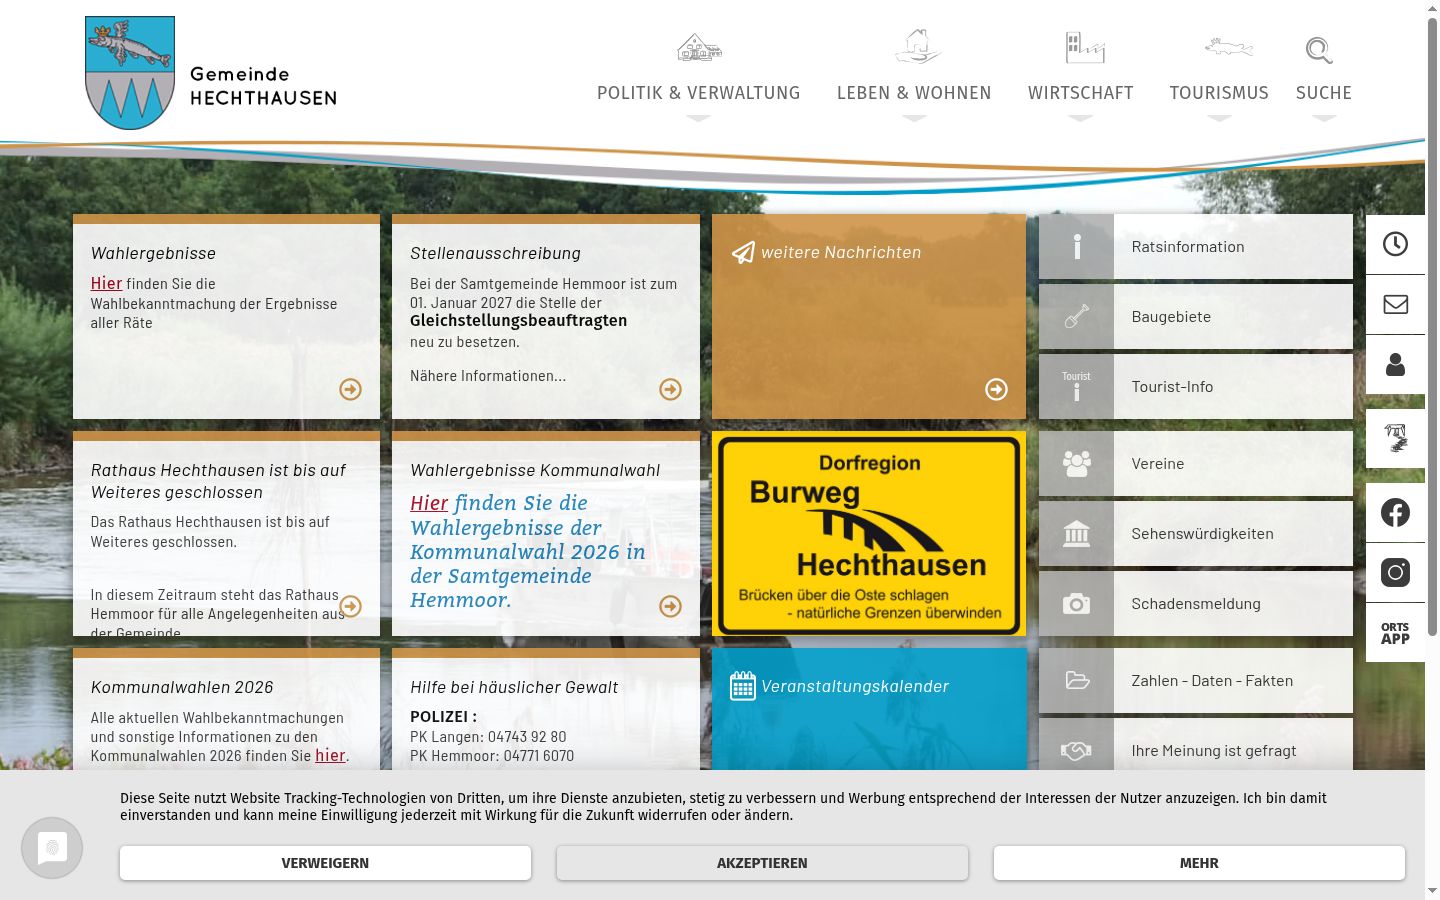Click the shovel icon beside Baugebiete
The image size is (1440, 900).
1076,317
